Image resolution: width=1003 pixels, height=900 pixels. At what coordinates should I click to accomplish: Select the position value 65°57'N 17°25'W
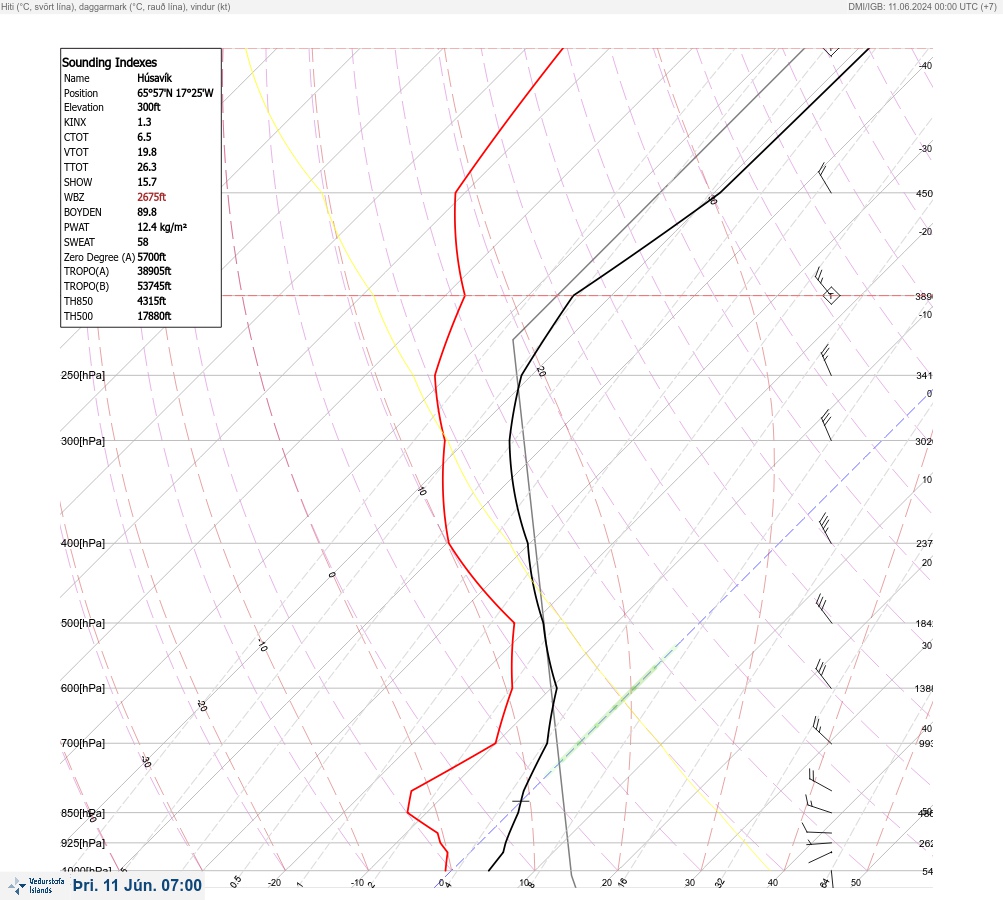coord(175,93)
